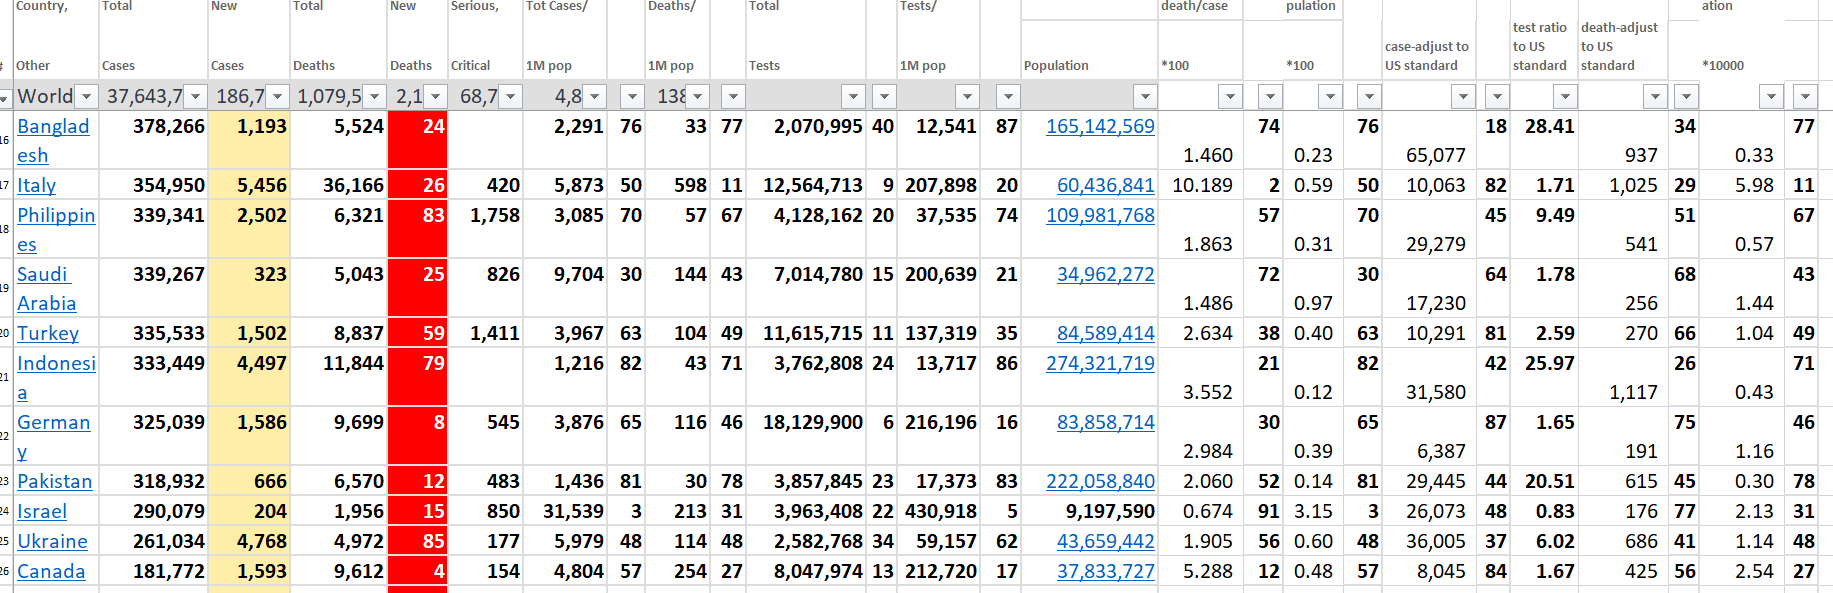This screenshot has width=1833, height=593.
Task: Follow Italy population link 60,436,841
Action: tap(1105, 185)
